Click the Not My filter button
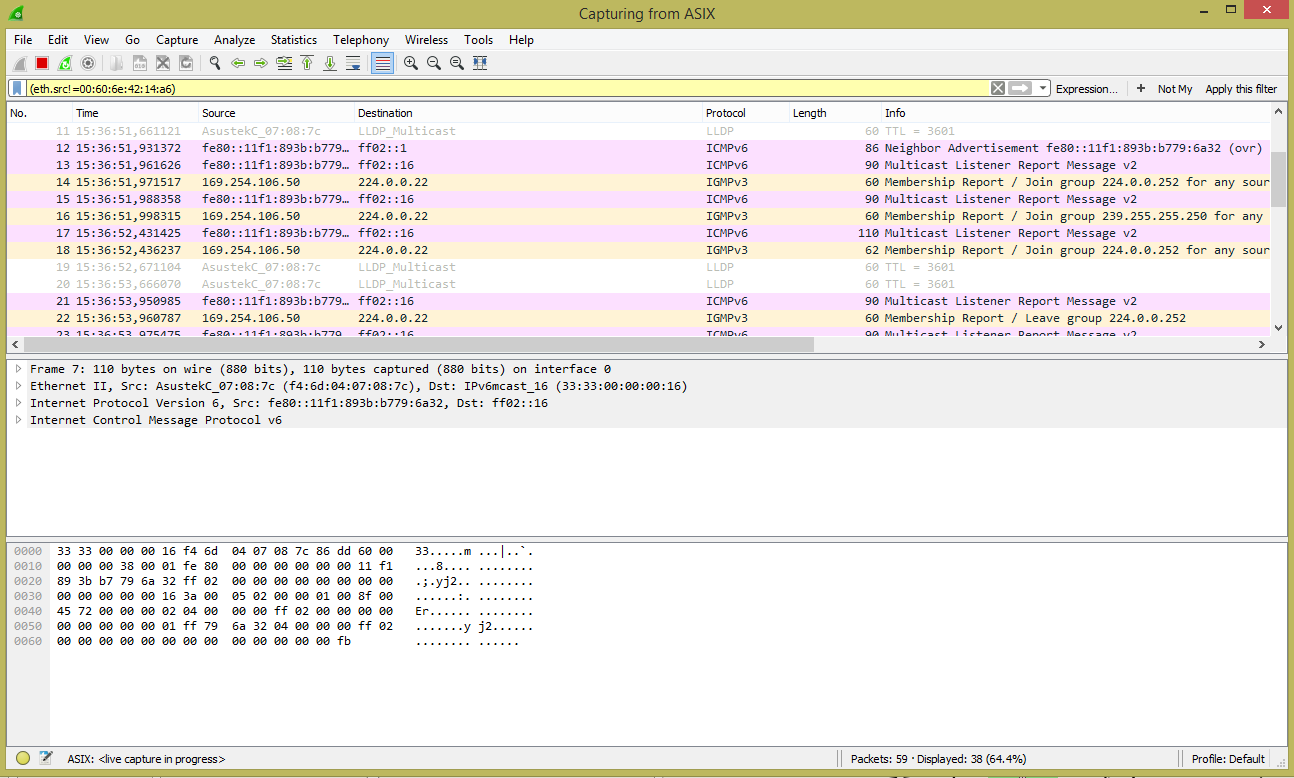 point(1174,89)
